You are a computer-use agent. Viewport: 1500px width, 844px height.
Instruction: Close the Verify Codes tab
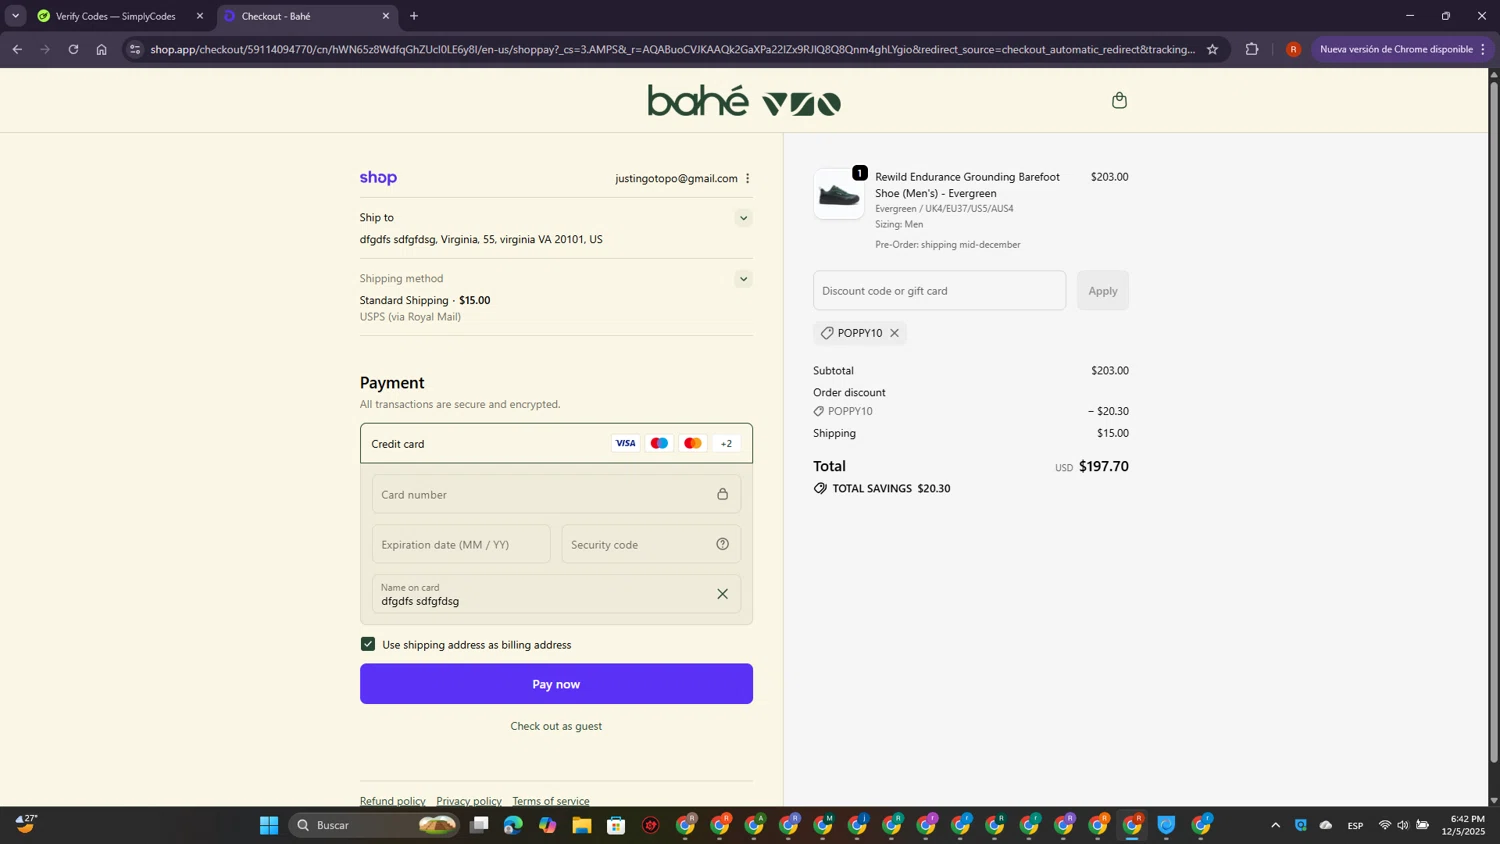[x=199, y=16]
